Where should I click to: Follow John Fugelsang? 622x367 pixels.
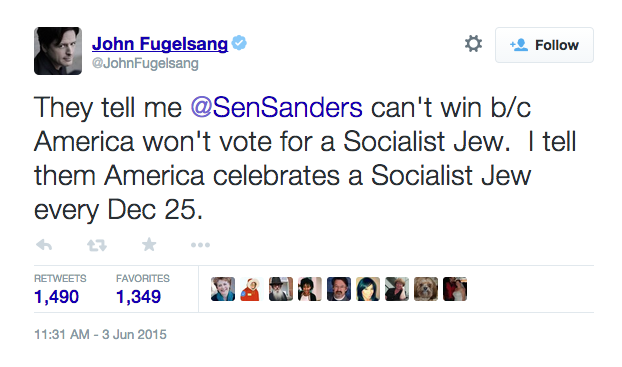(x=544, y=45)
